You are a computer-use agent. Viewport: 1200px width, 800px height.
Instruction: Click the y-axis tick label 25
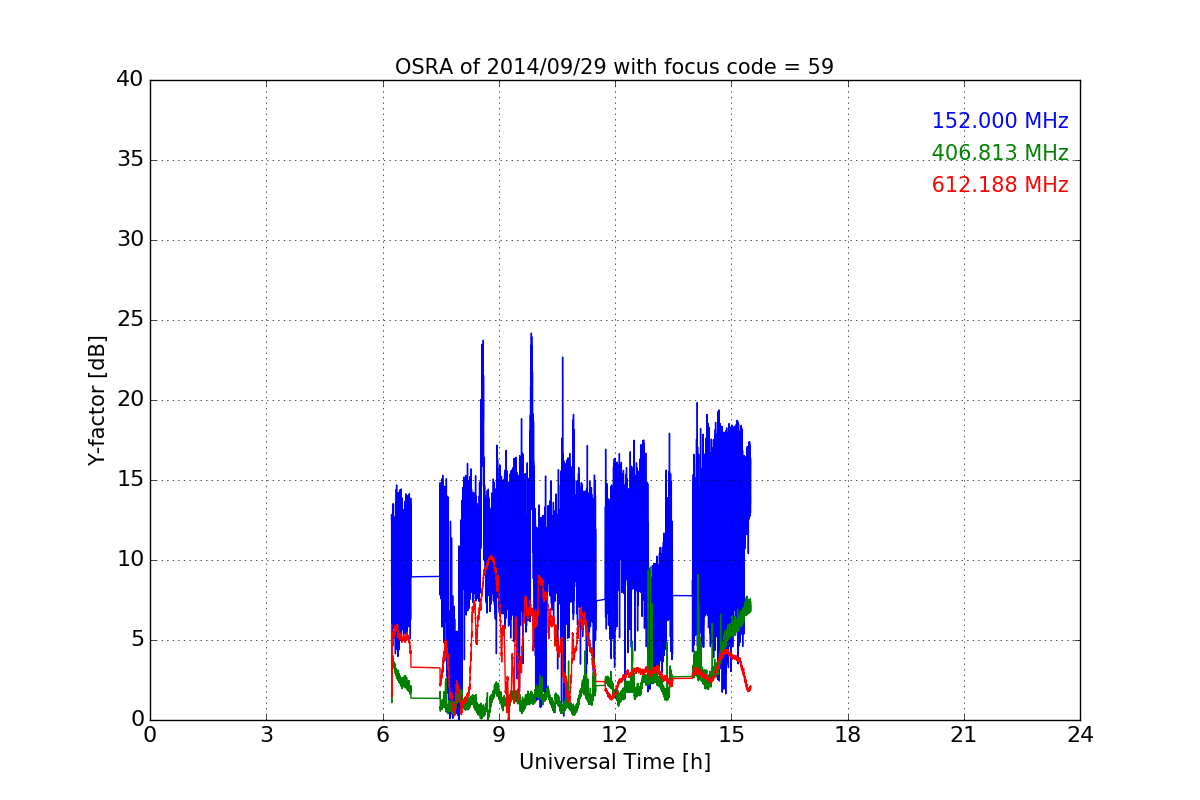pos(130,320)
